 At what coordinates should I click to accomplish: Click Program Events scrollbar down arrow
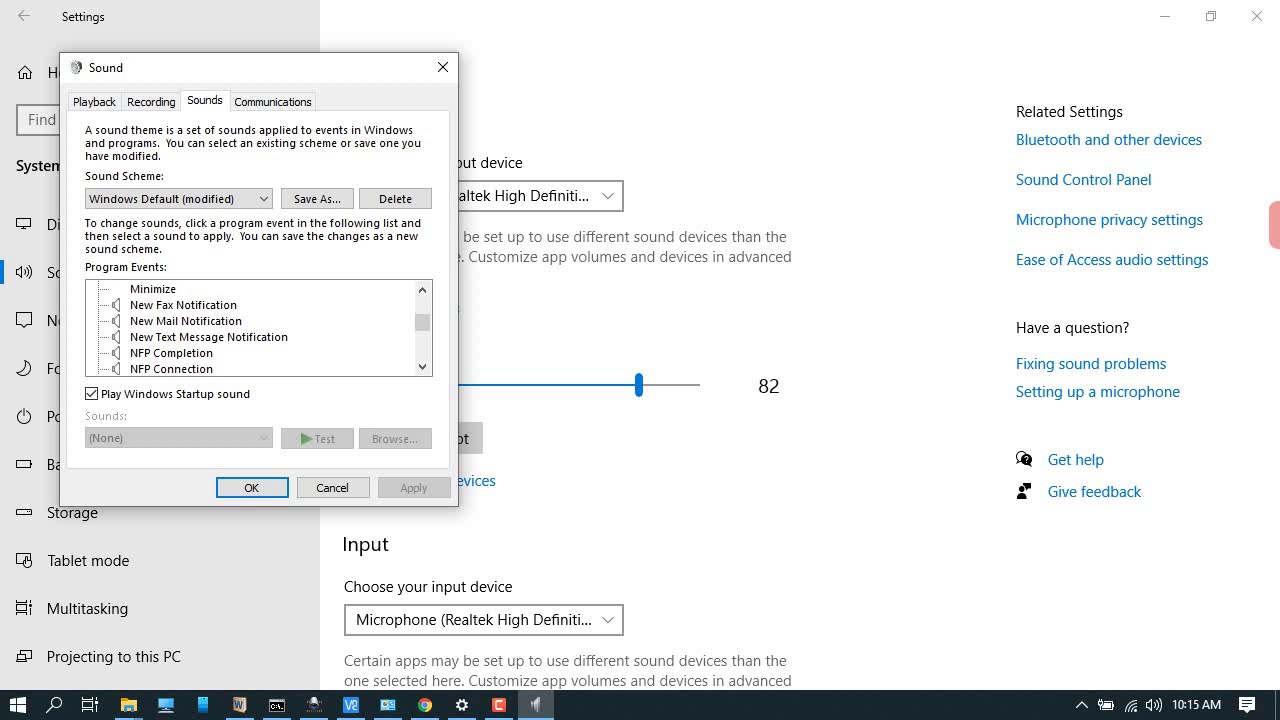coord(422,367)
